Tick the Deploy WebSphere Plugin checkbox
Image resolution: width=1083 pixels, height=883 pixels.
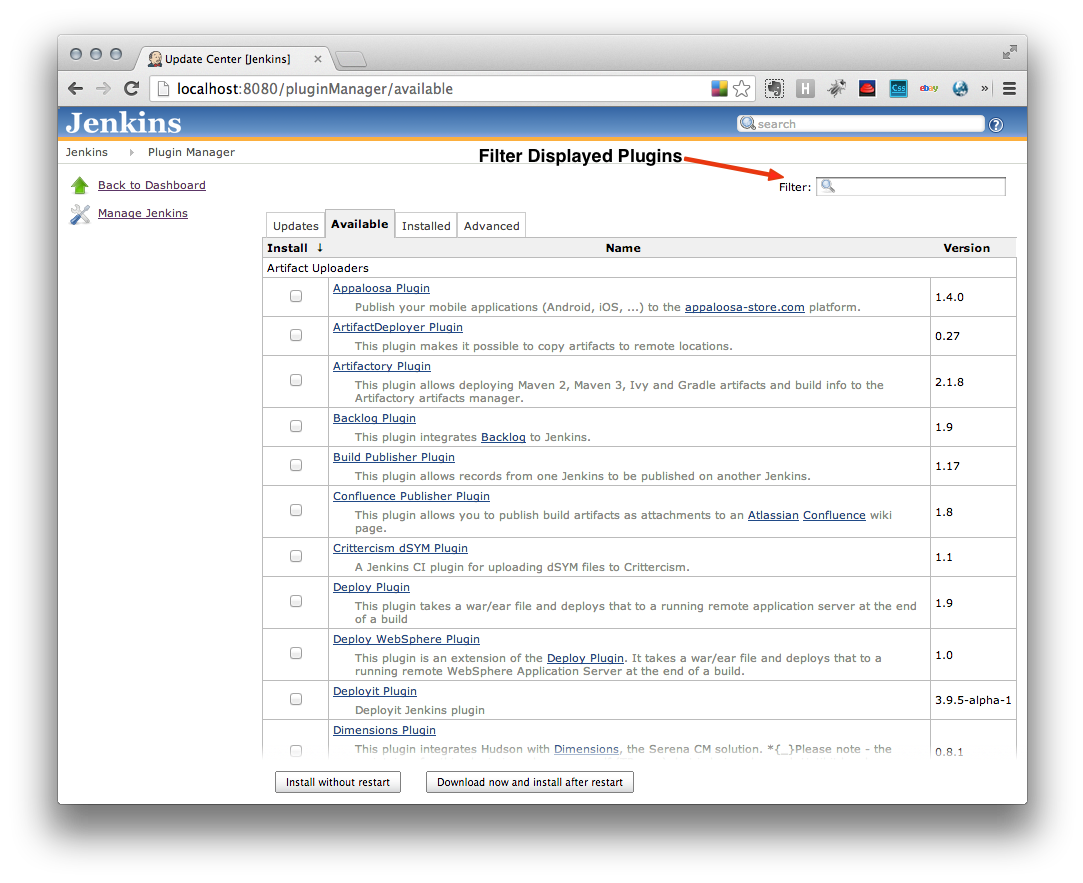(296, 653)
